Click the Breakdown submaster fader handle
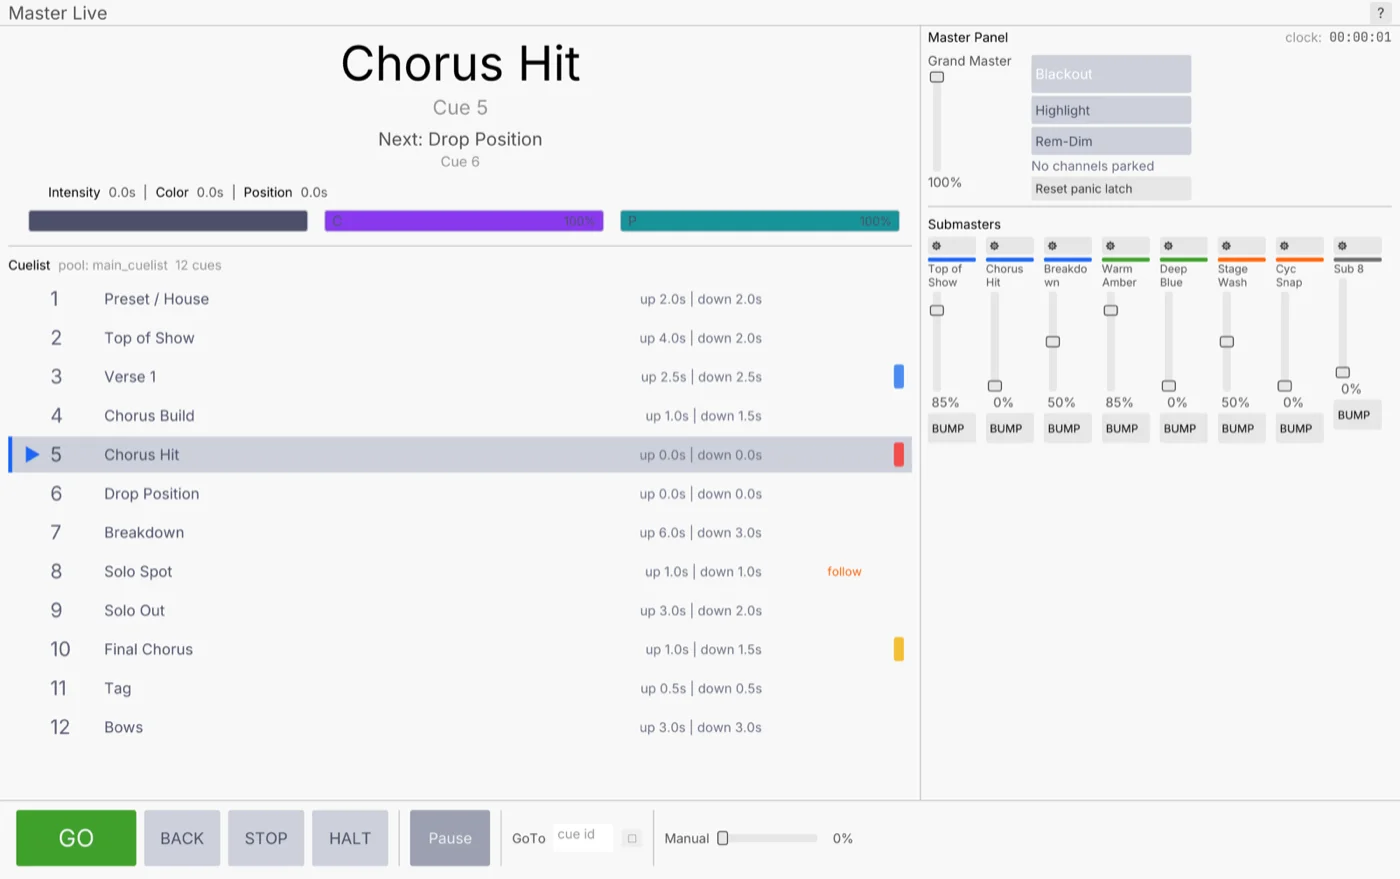 click(x=1053, y=342)
